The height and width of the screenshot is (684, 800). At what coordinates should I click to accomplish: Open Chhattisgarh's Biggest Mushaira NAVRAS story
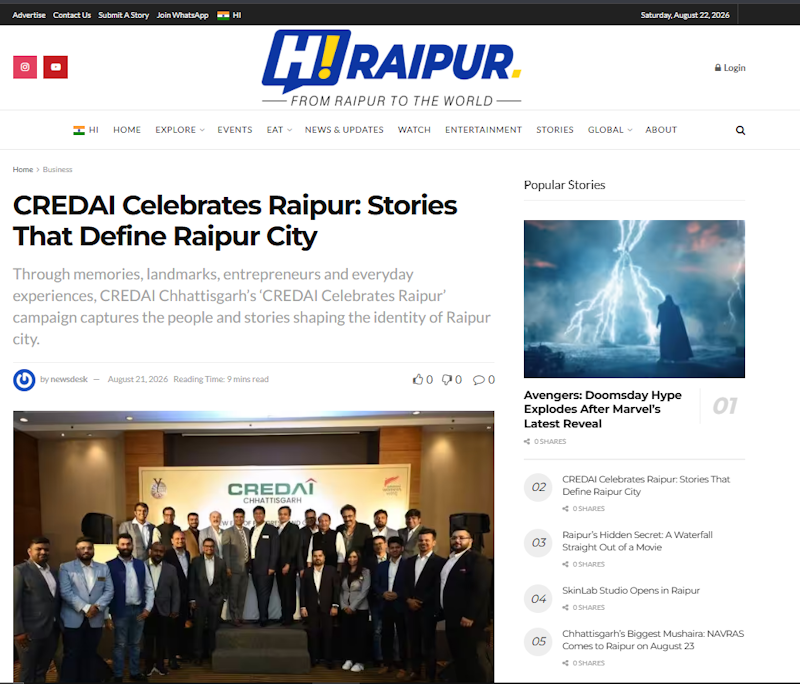coord(653,640)
